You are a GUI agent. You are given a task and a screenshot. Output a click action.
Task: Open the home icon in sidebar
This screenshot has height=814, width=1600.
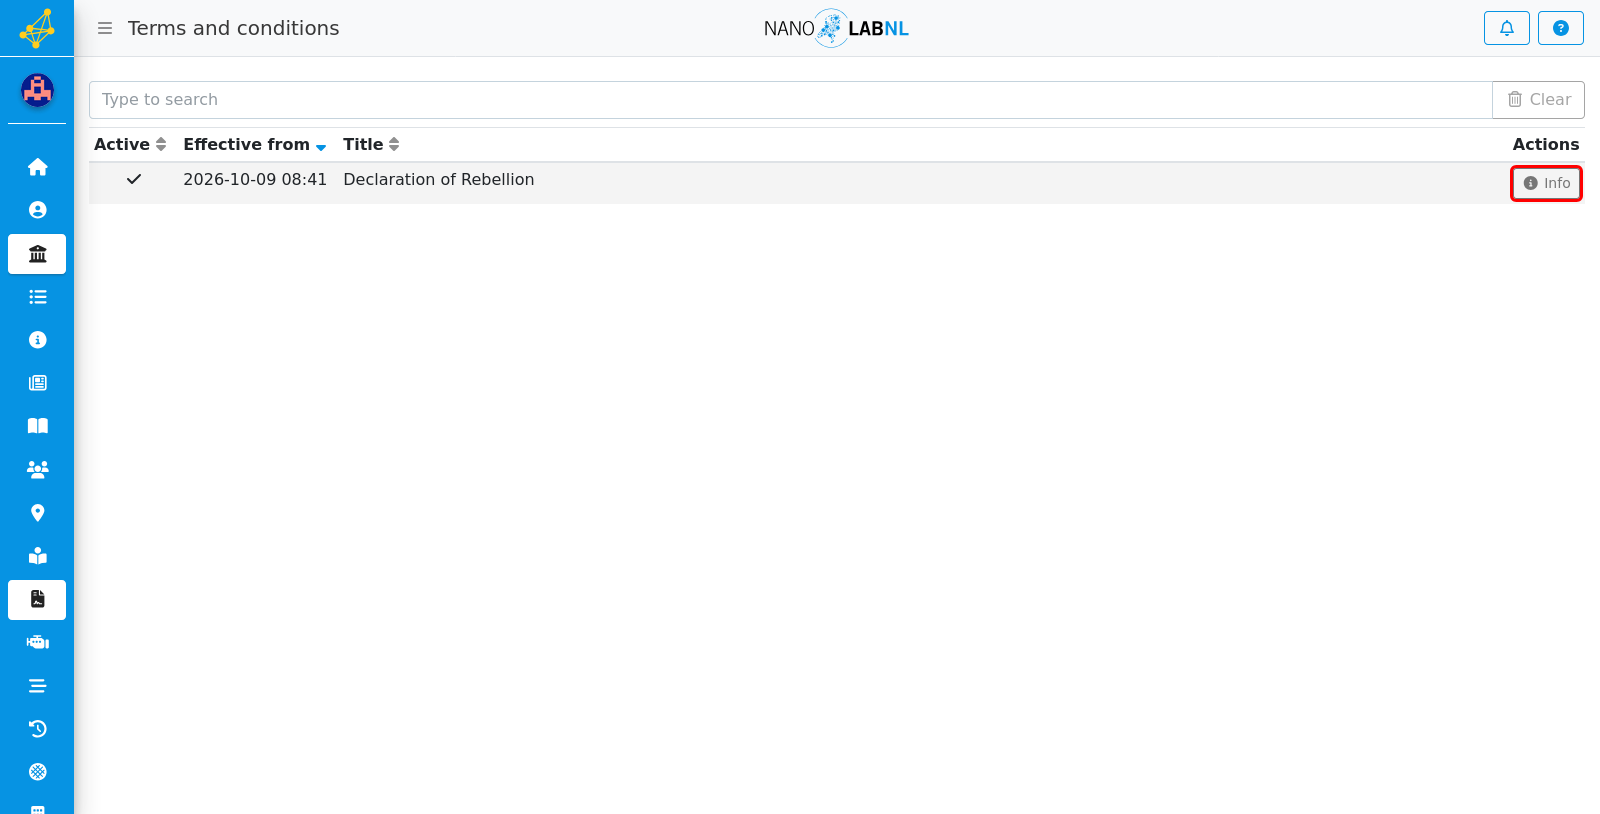coord(37,167)
